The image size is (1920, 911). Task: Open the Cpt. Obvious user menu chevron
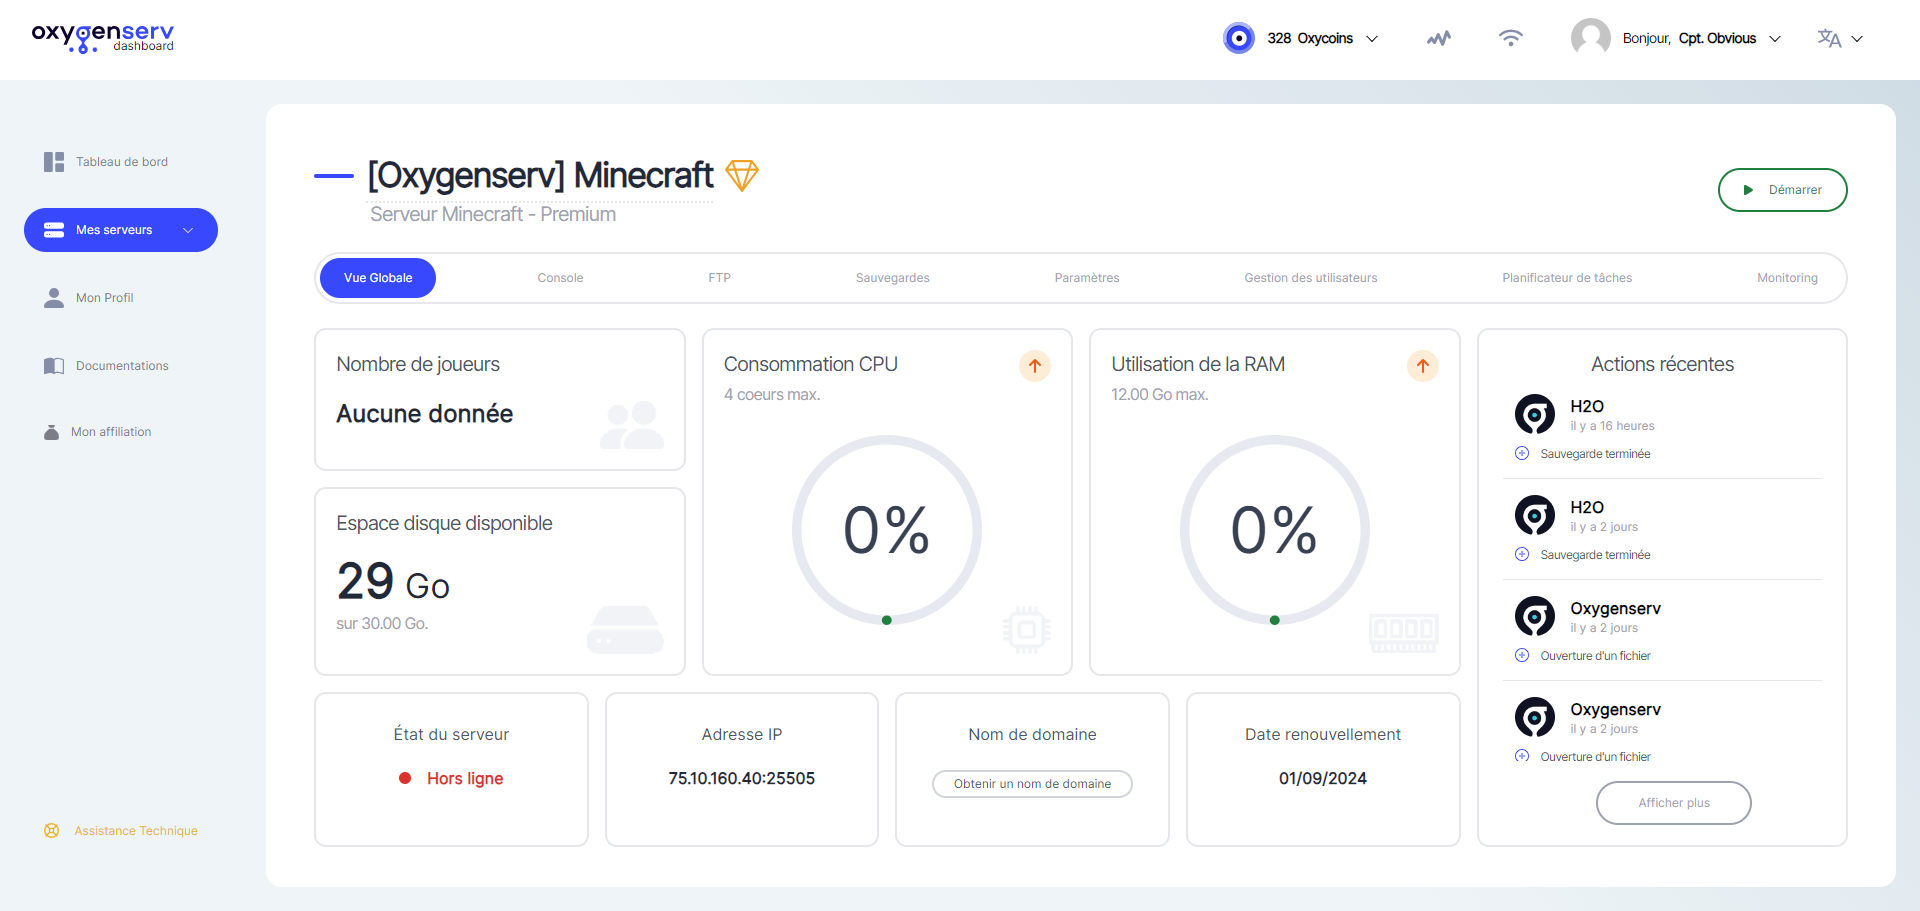[1775, 39]
